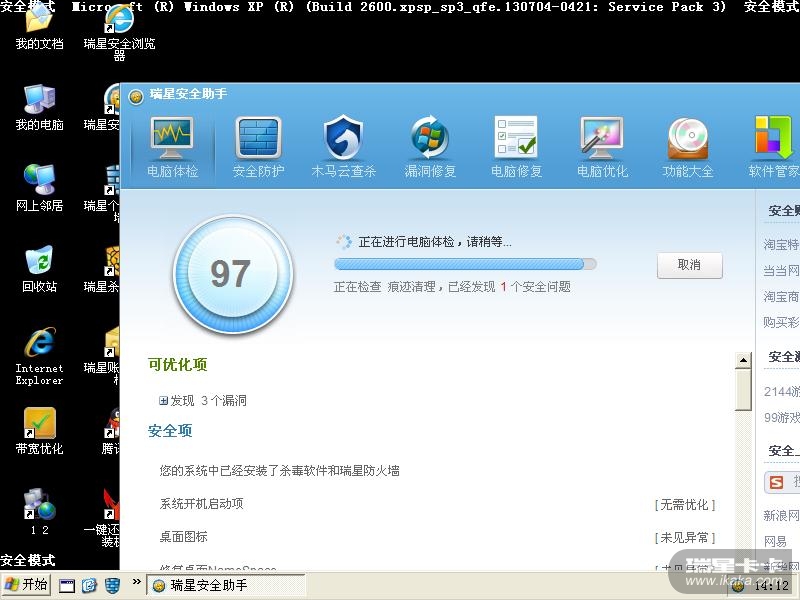Select the 桌面图标 row

click(x=437, y=537)
